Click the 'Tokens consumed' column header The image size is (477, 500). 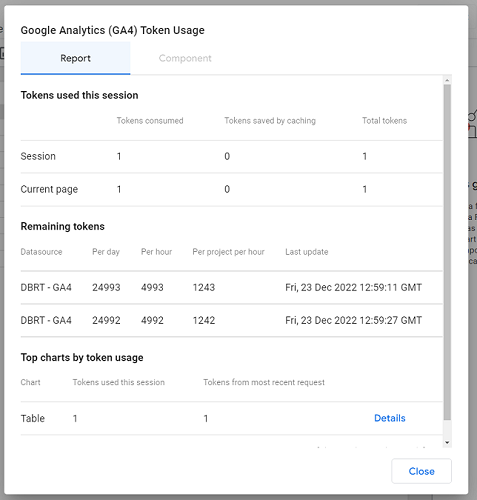[x=150, y=121]
